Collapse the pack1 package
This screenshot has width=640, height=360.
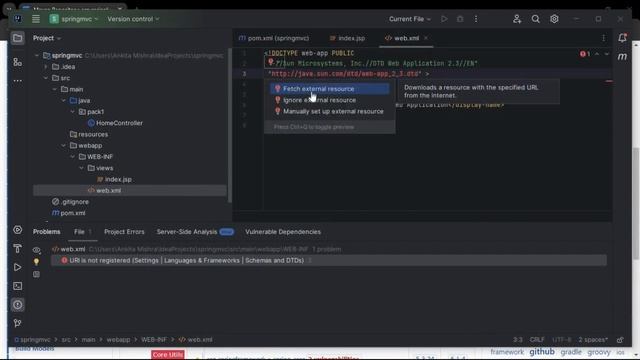[x=73, y=112]
